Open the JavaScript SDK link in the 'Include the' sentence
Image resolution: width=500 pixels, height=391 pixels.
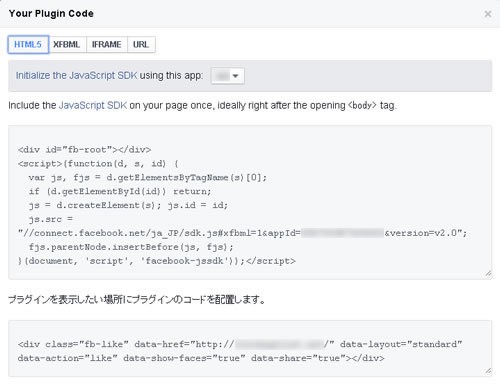point(93,105)
